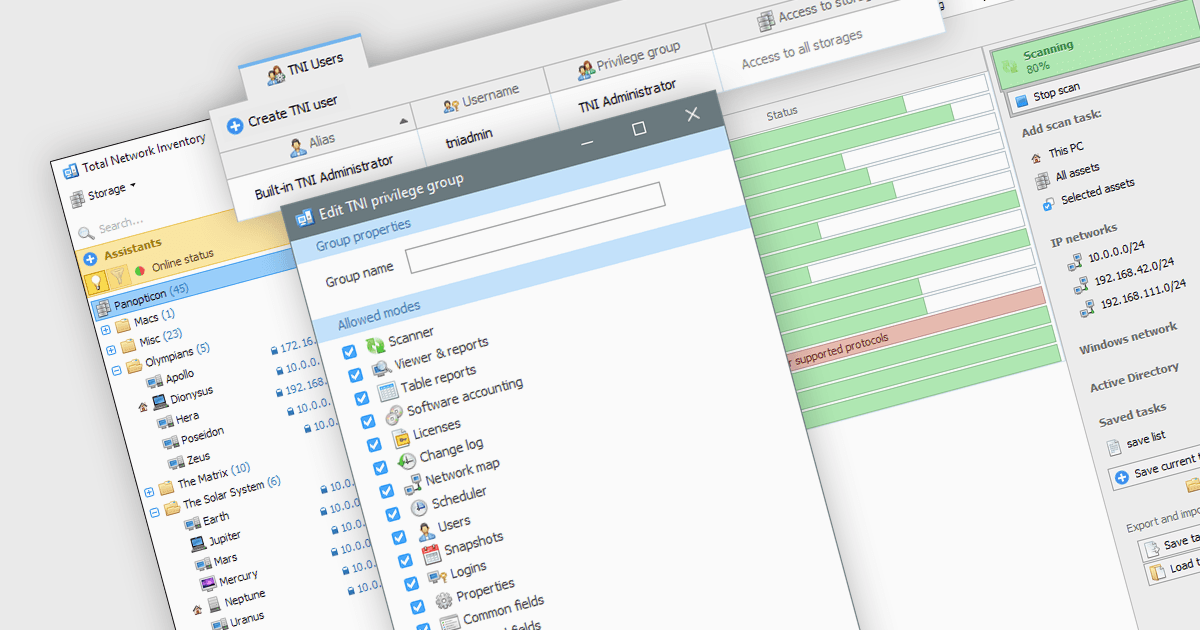Collapse The Solar System folder node
Screen dimensions: 1200x630
pos(155,510)
